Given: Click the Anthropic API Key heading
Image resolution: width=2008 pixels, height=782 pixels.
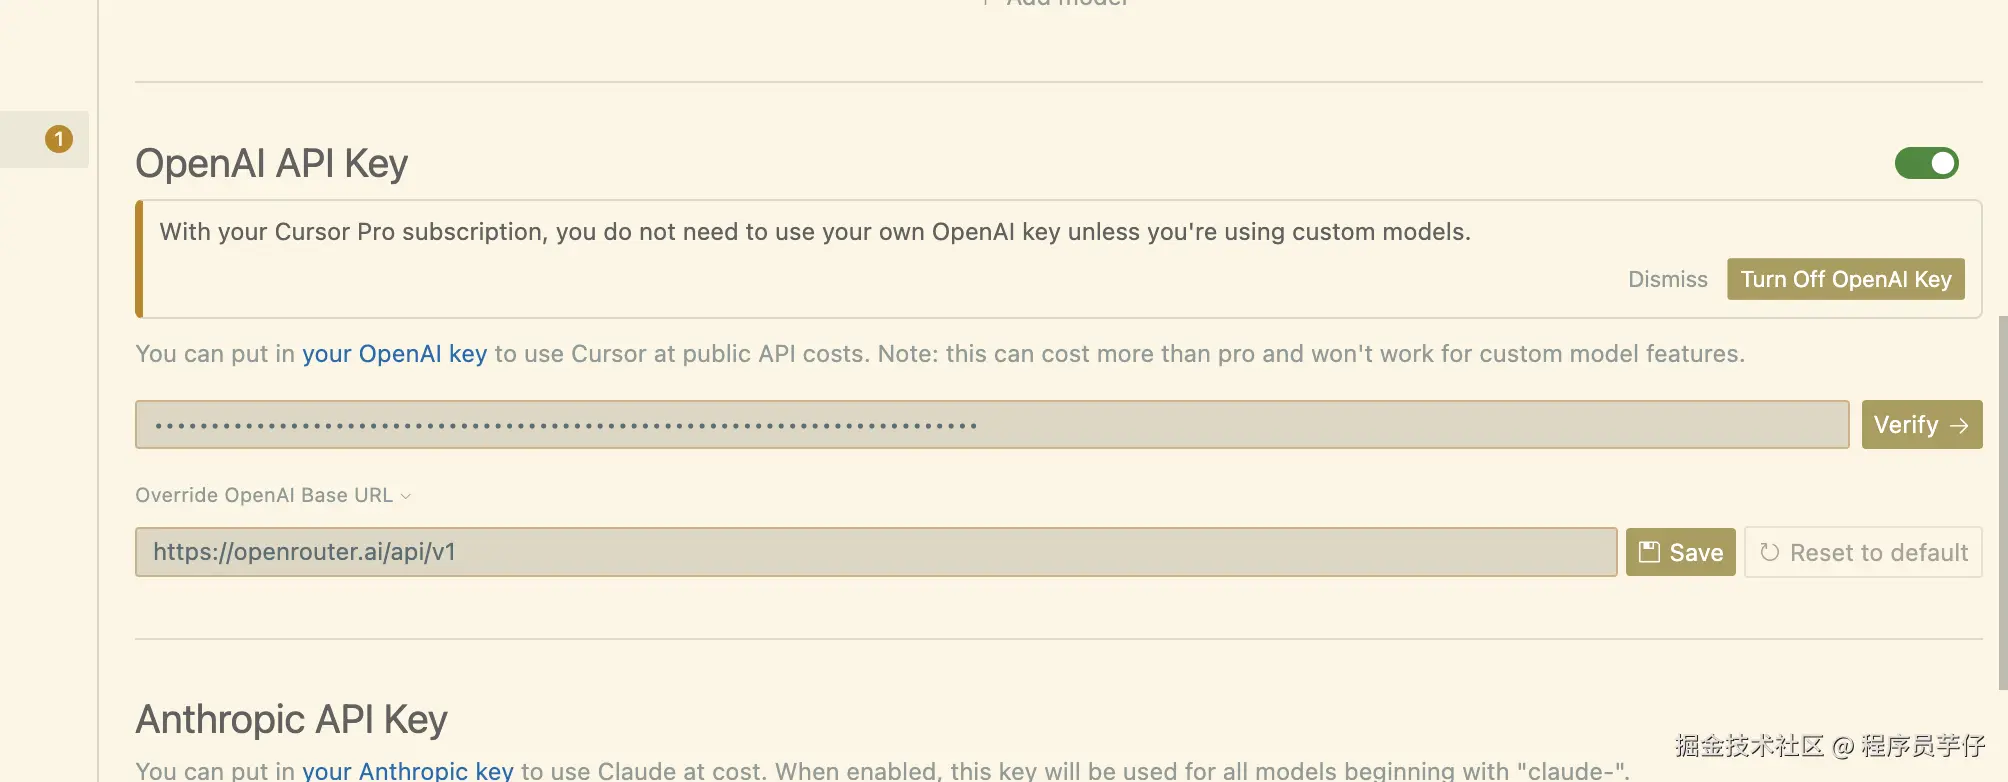Looking at the screenshot, I should tap(291, 719).
